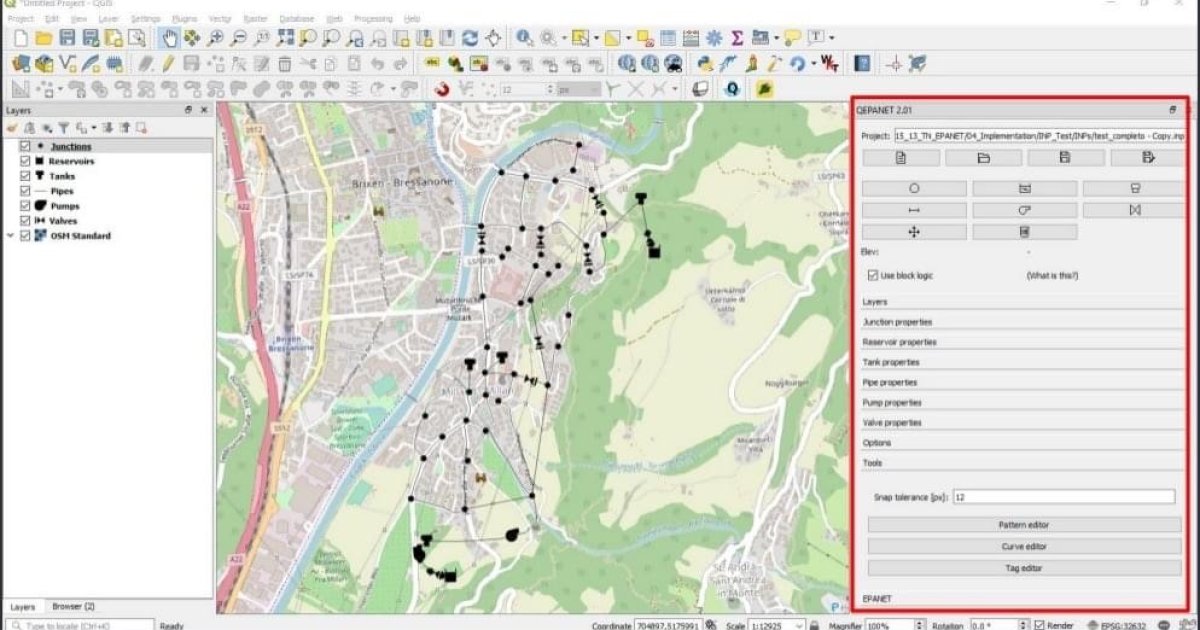Screen dimensions: 1200x630
Task: Expand the Pump properties section
Action: coord(1020,402)
